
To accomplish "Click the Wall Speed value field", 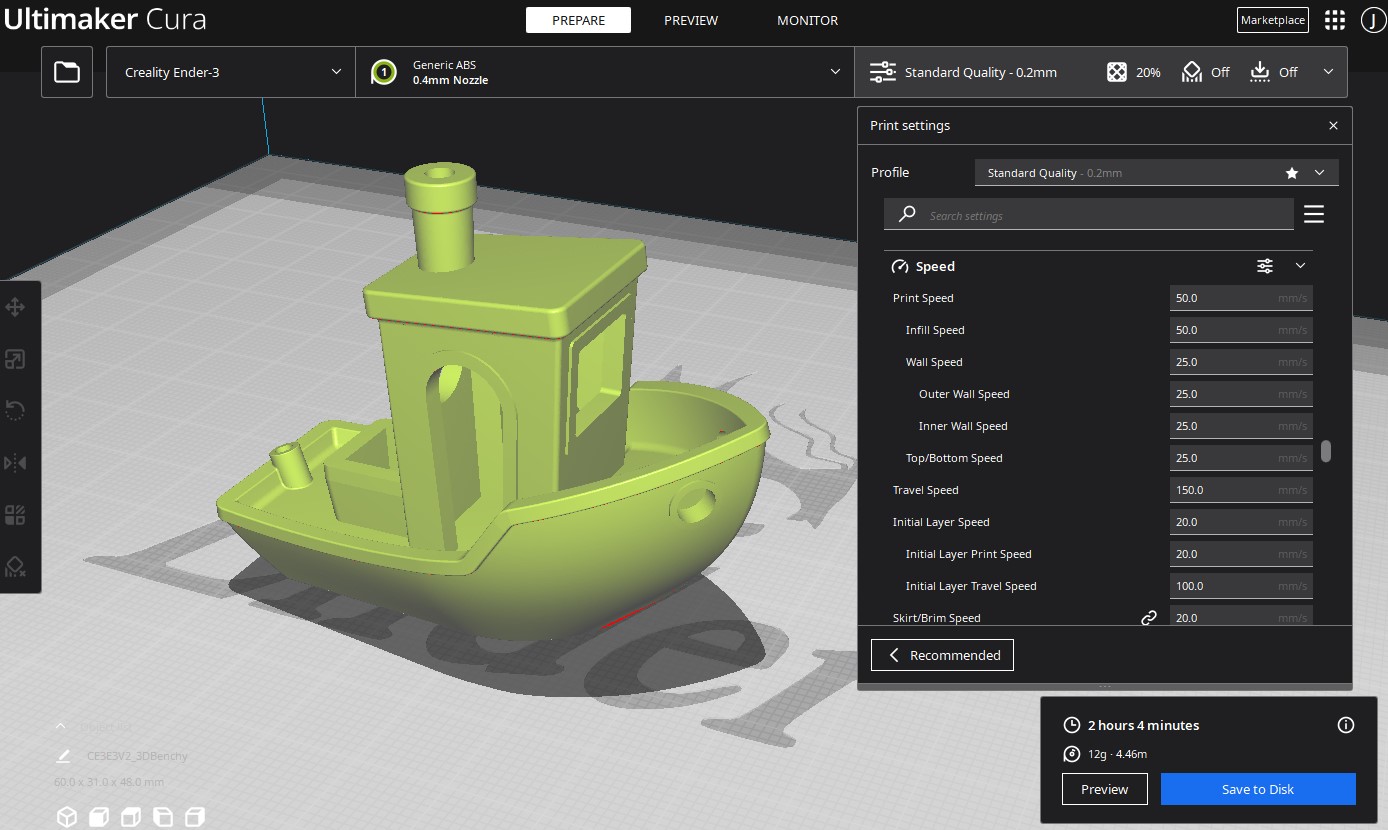I will click(x=1241, y=362).
